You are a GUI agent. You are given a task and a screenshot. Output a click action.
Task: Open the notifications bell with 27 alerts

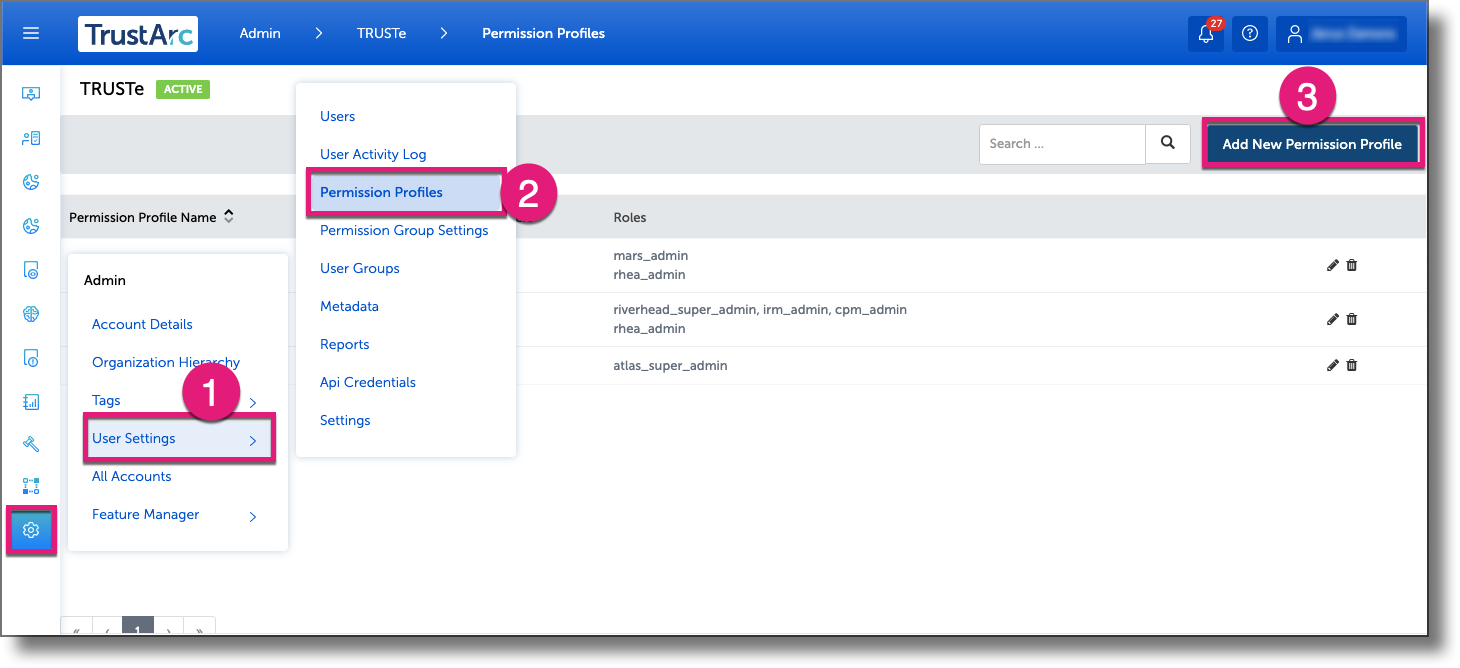click(1206, 33)
